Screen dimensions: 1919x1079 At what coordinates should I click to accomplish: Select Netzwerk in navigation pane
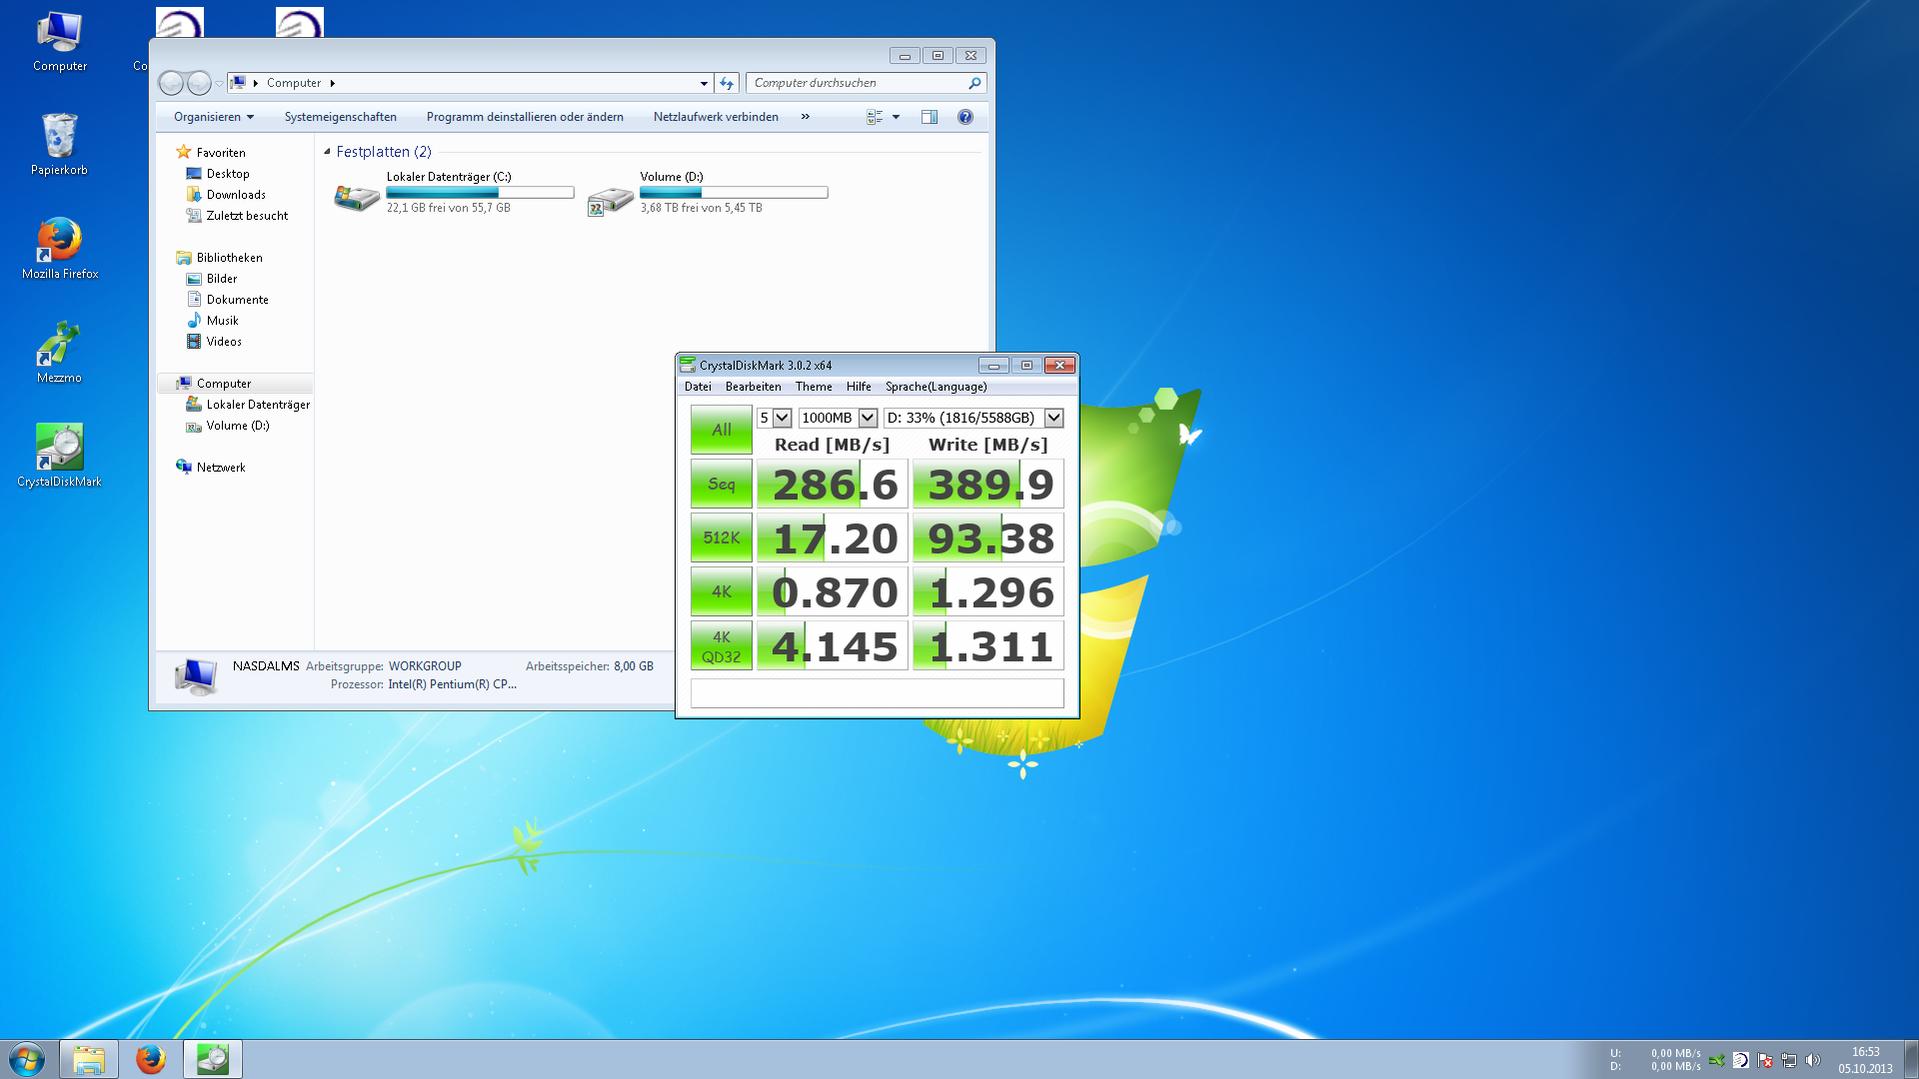click(221, 468)
